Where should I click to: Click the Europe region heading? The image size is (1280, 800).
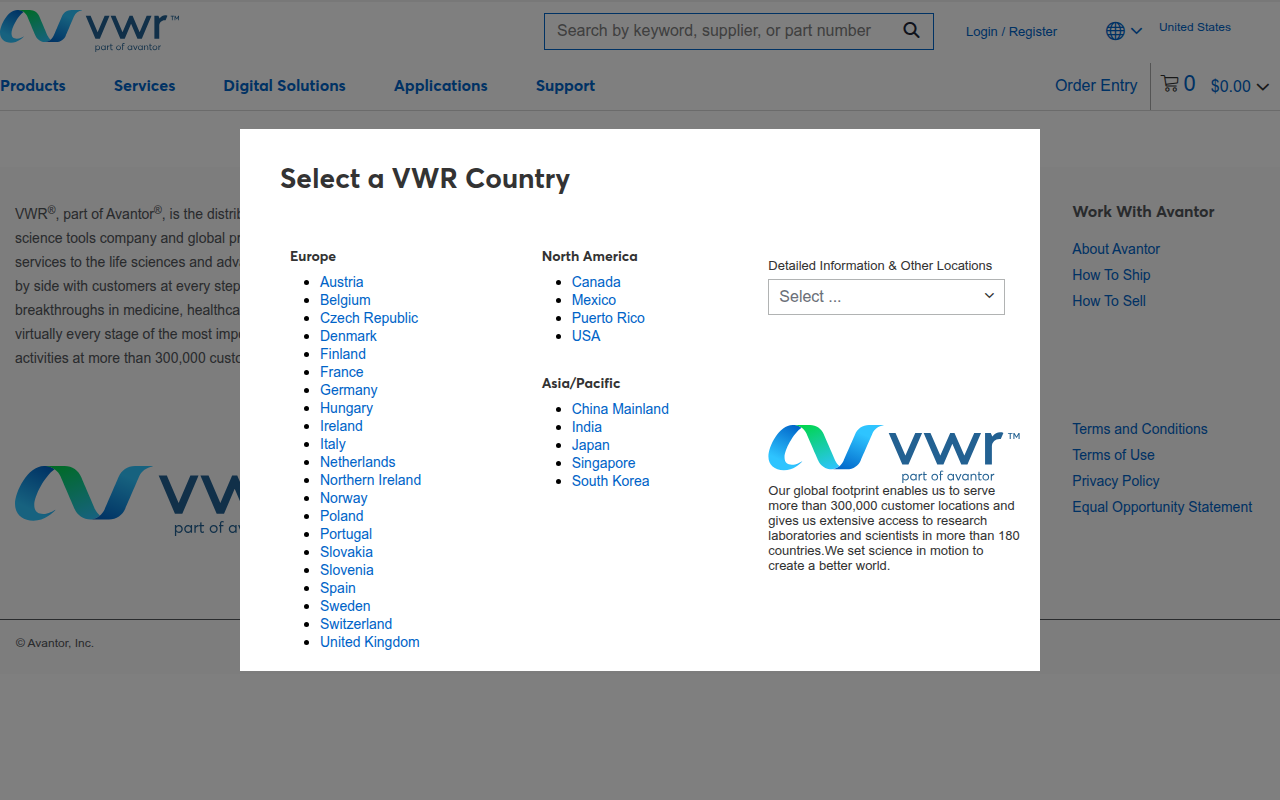click(x=313, y=256)
